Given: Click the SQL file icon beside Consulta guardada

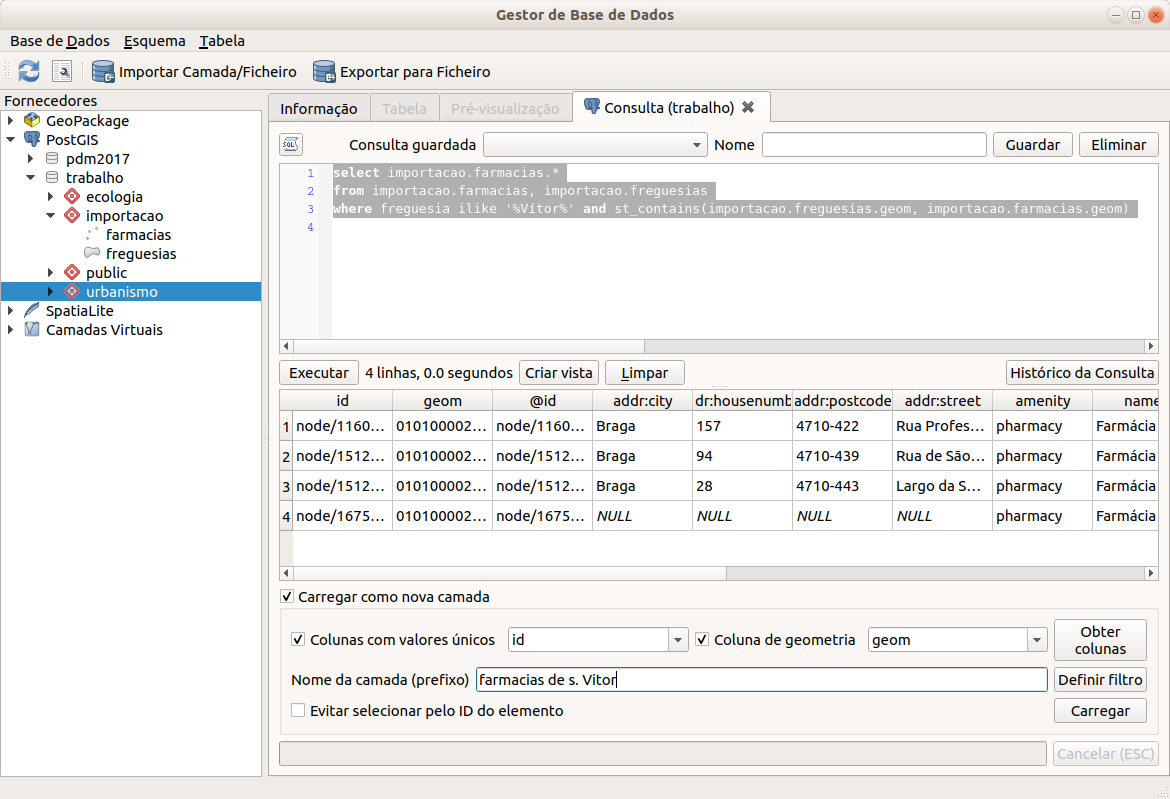Looking at the screenshot, I should [x=290, y=144].
